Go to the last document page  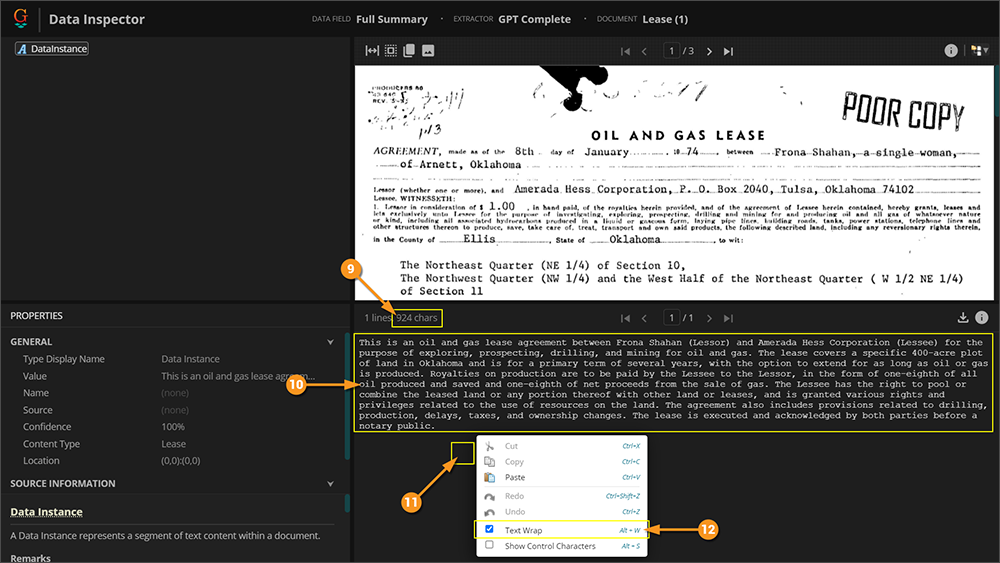(728, 51)
